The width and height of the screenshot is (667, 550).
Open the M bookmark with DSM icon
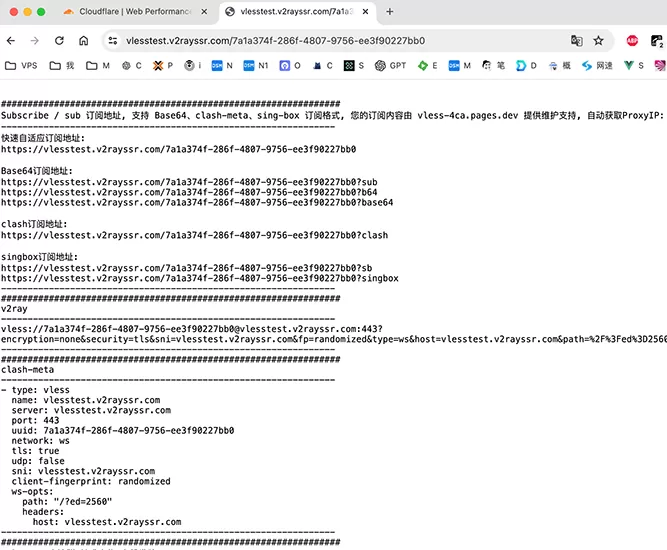460,66
